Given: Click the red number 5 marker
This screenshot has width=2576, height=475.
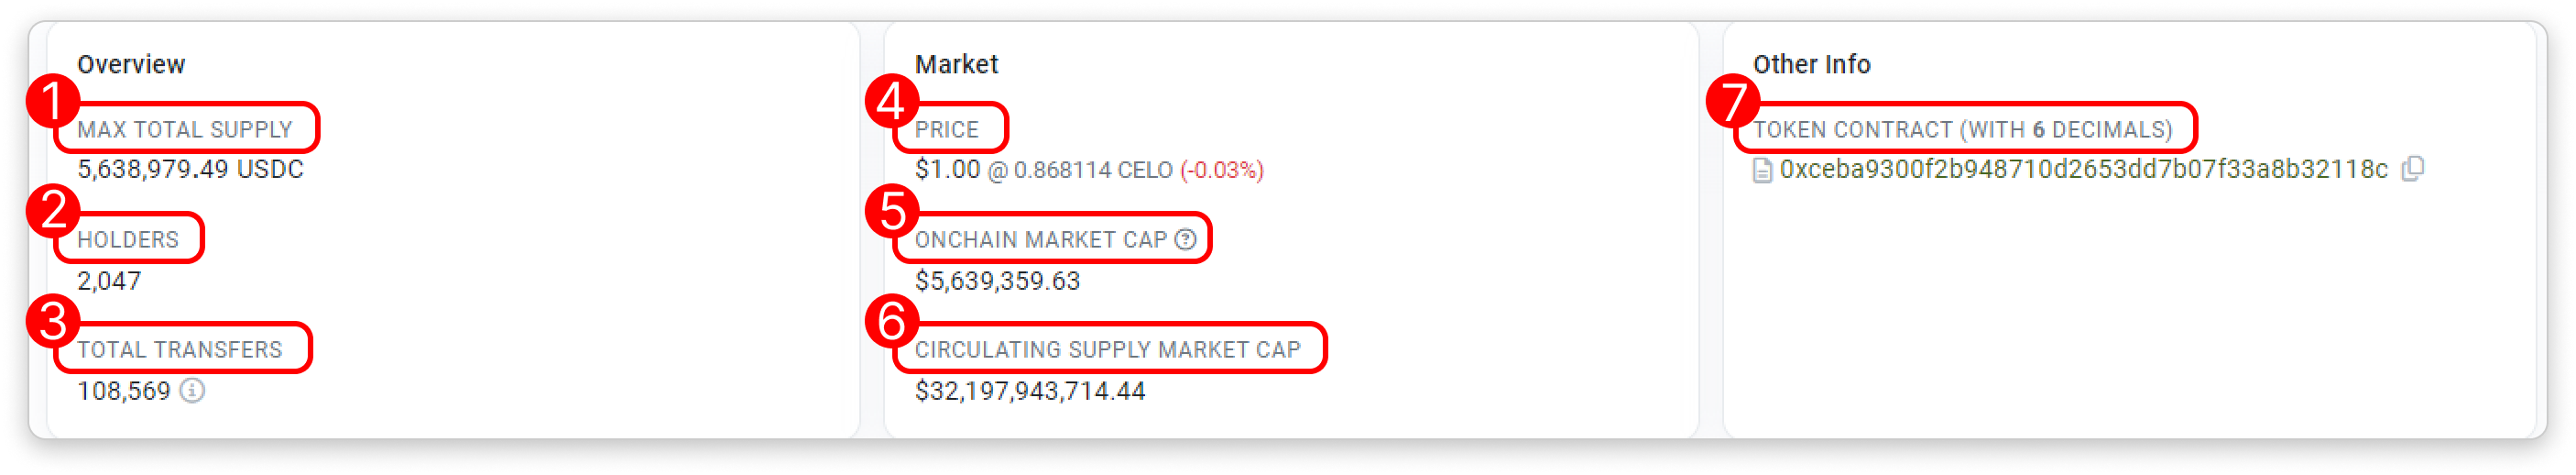Looking at the screenshot, I should point(890,211).
